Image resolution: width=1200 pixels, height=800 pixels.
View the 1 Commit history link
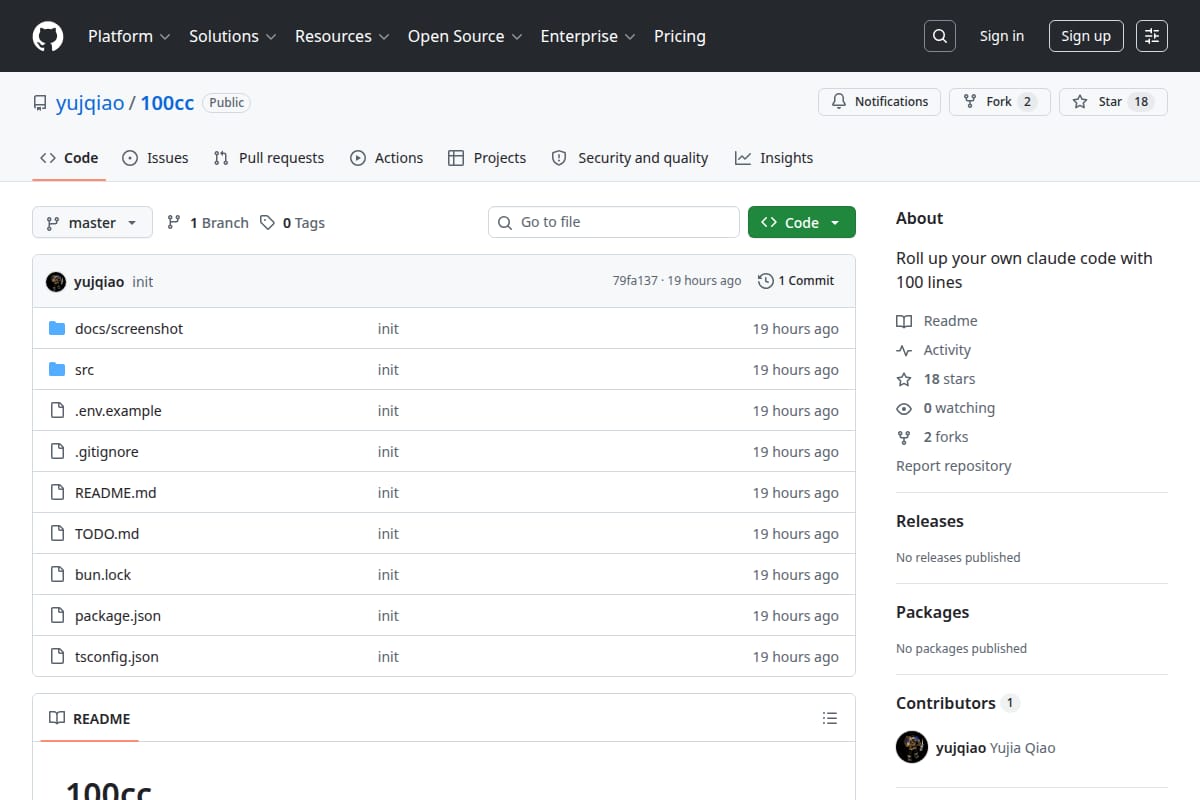point(796,281)
